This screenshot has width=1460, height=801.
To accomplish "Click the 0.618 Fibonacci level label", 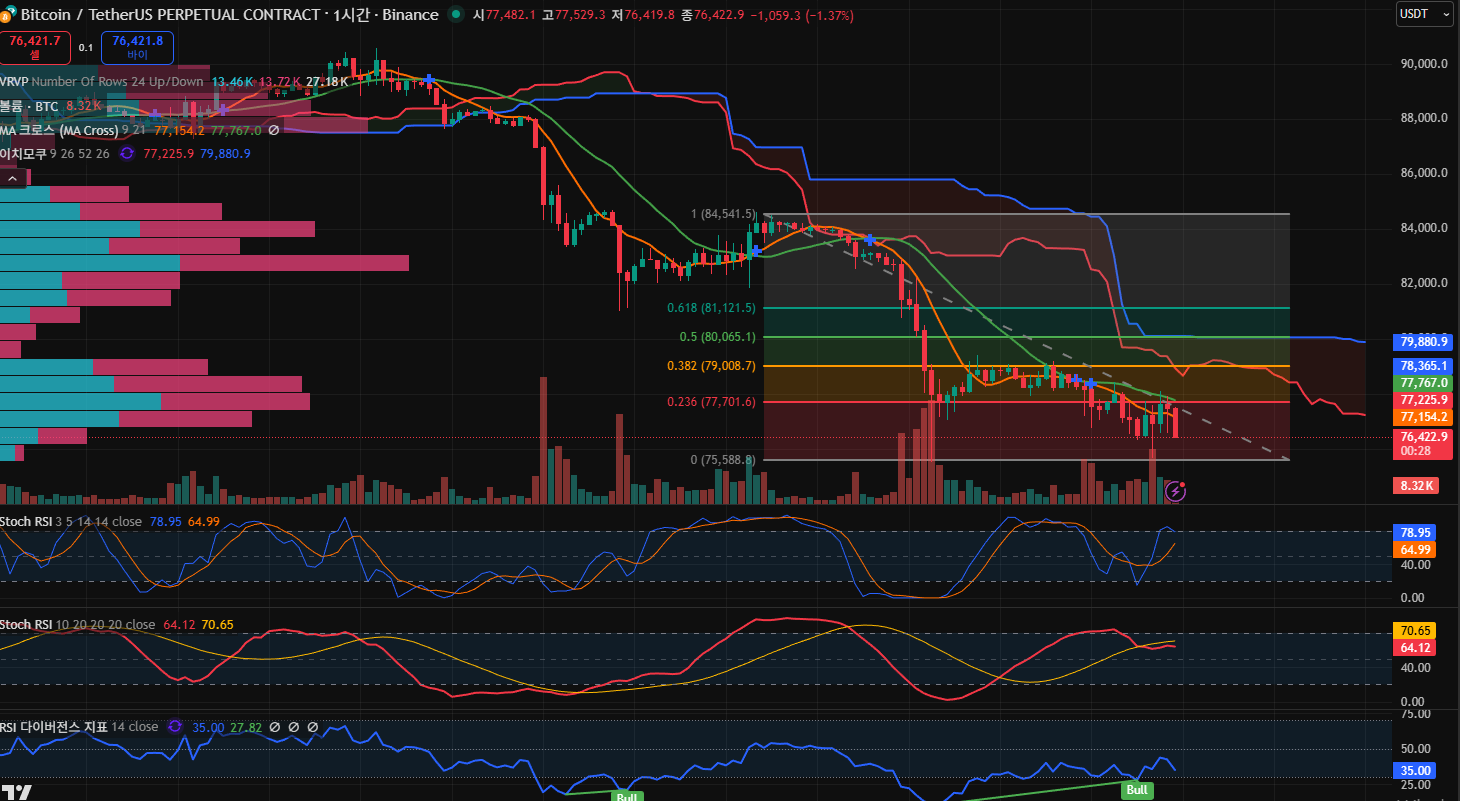I will coord(711,308).
